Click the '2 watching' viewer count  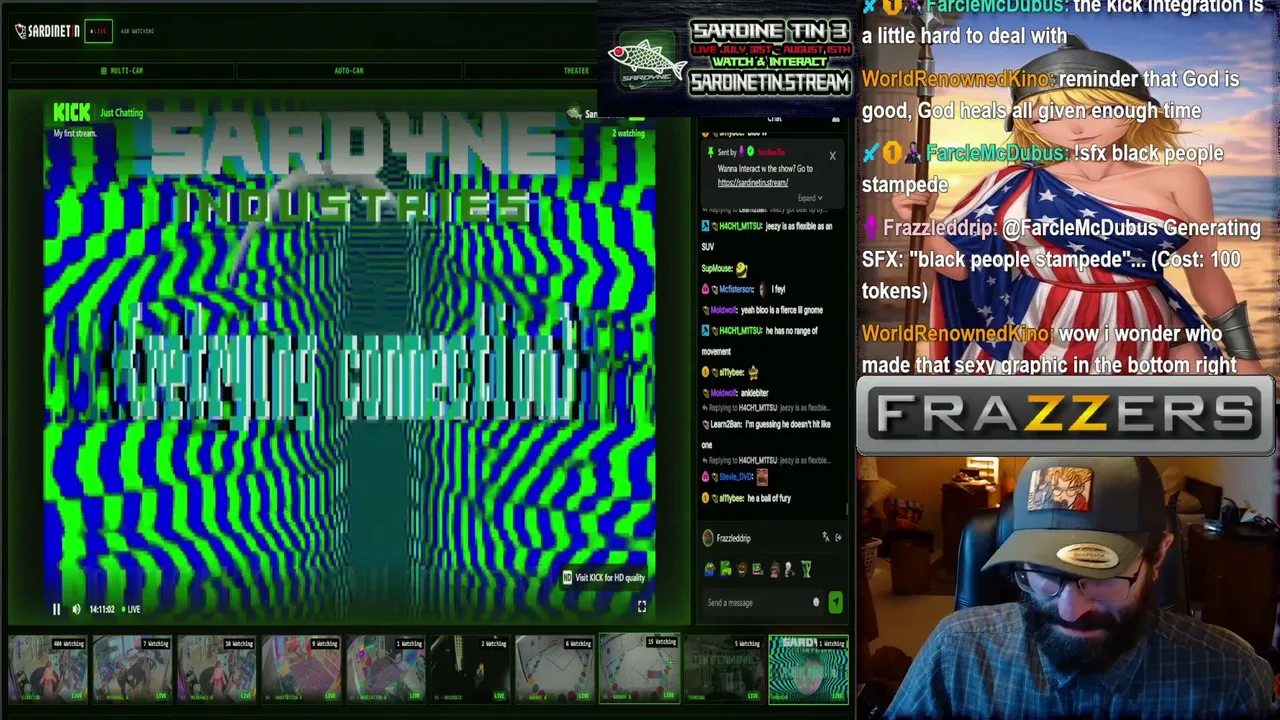point(628,133)
